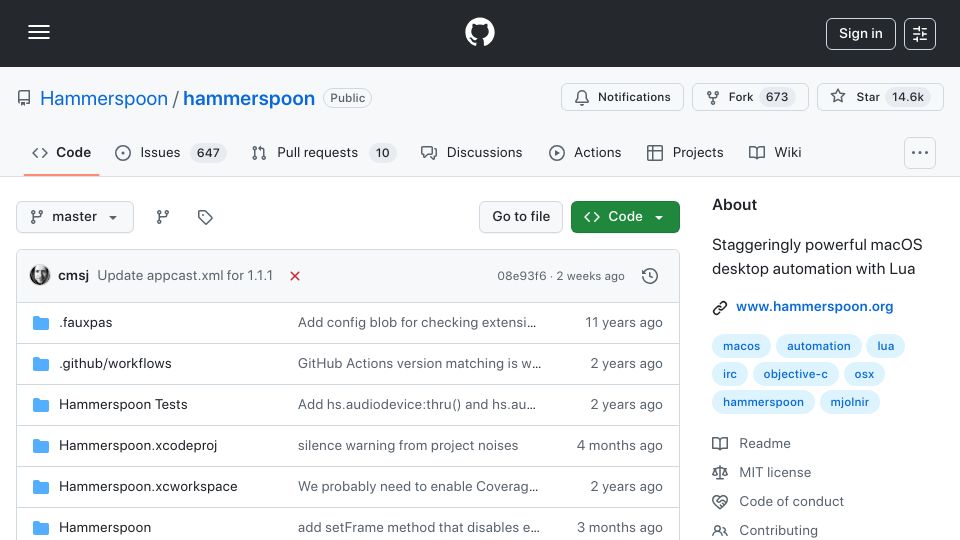This screenshot has height=540, width=960.
Task: Click the objective-c topic tag
Action: (795, 374)
